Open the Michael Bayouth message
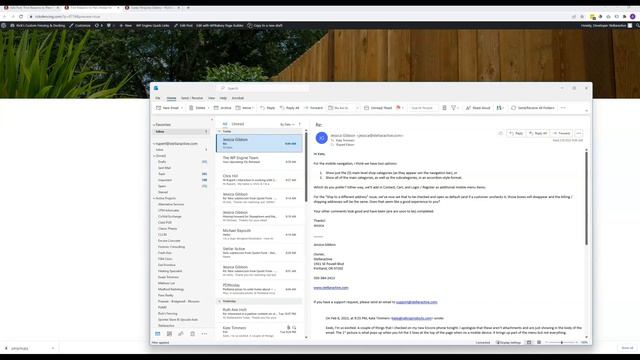 tap(259, 234)
